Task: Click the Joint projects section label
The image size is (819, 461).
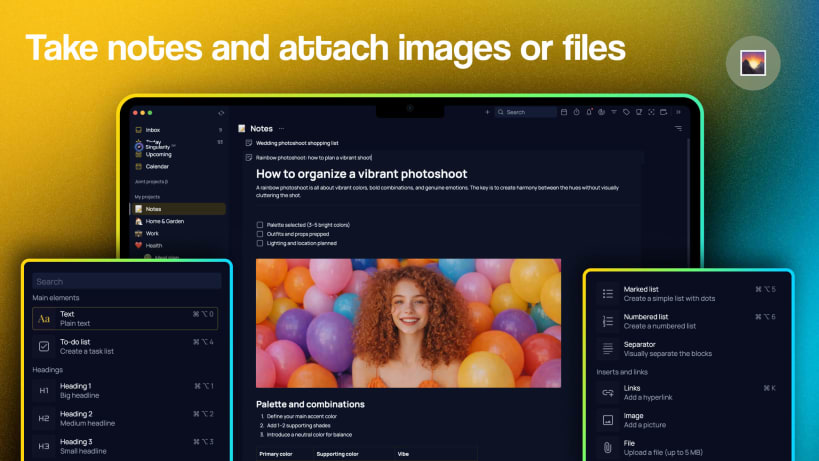Action: pyautogui.click(x=151, y=182)
